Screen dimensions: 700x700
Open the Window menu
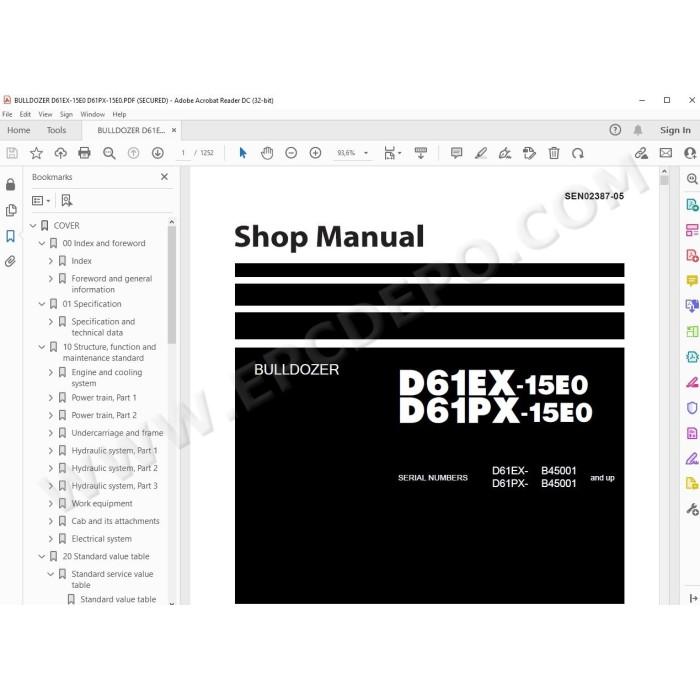tap(92, 114)
